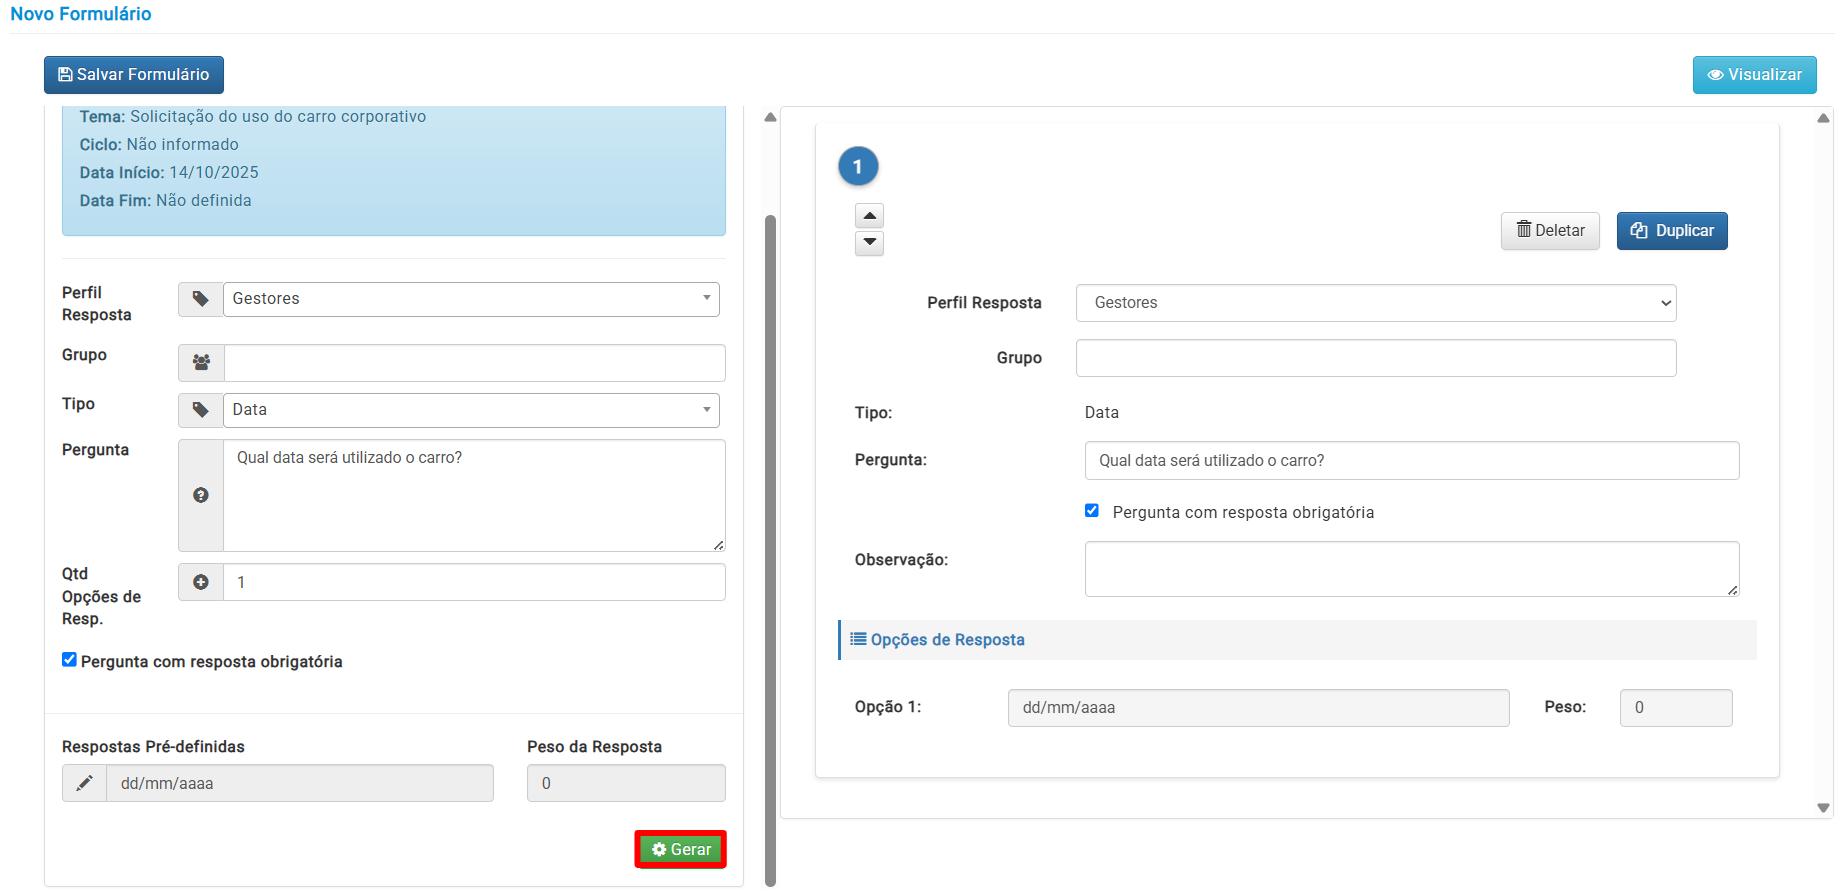1835x889 pixels.
Task: Click the green Gerar button
Action: point(681,849)
